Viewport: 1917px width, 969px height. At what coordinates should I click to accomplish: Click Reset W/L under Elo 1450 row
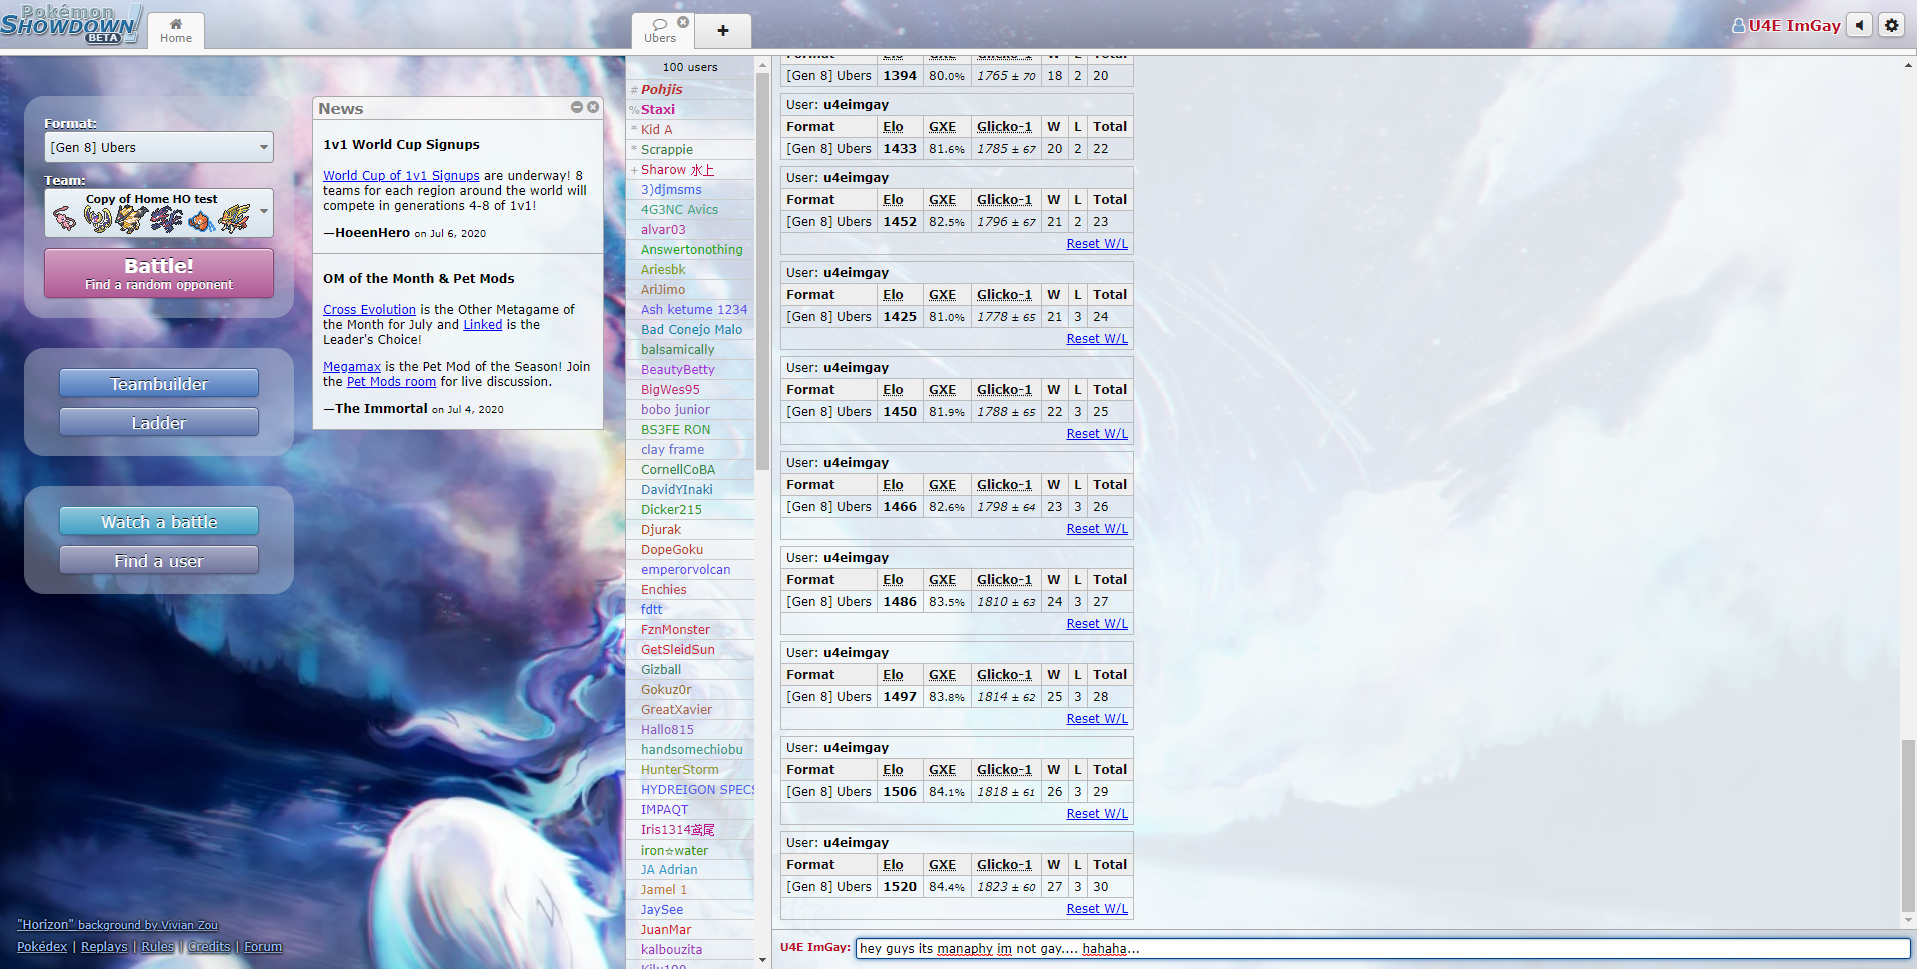pos(1097,433)
